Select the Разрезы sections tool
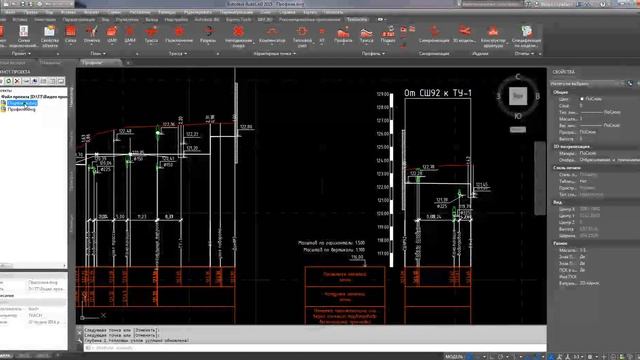This screenshot has height=360, width=640. tap(208, 34)
